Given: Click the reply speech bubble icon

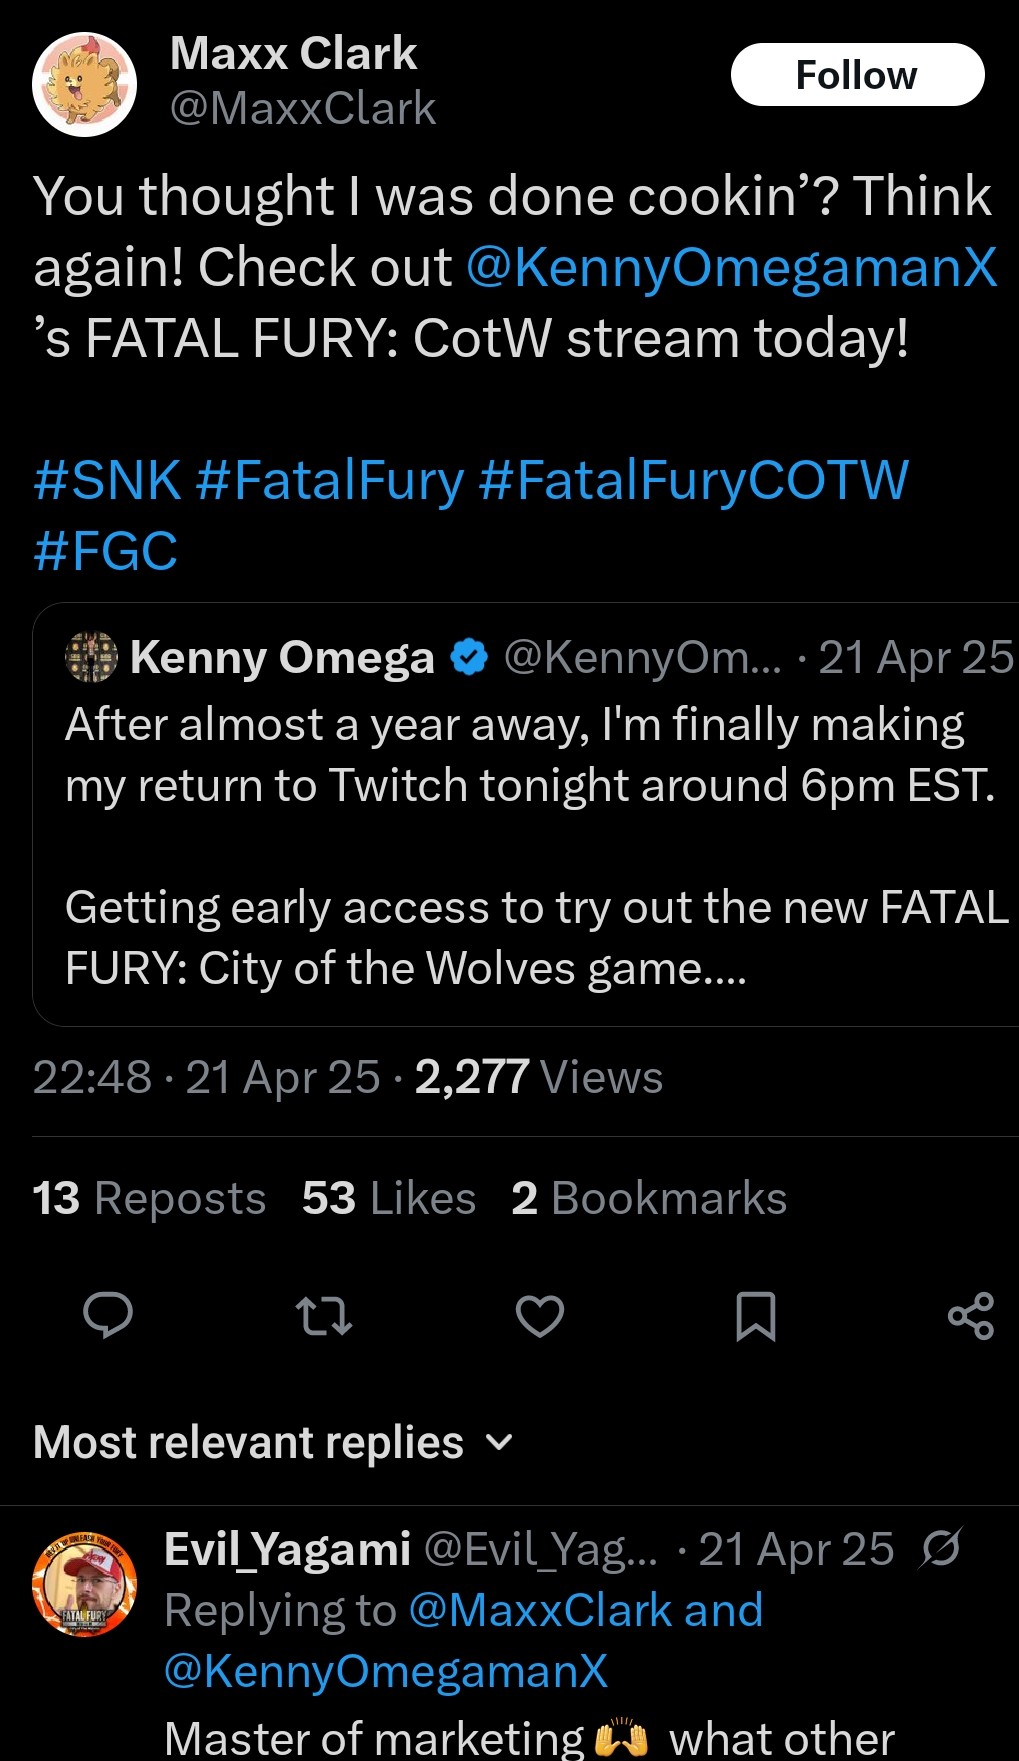Looking at the screenshot, I should [108, 1315].
